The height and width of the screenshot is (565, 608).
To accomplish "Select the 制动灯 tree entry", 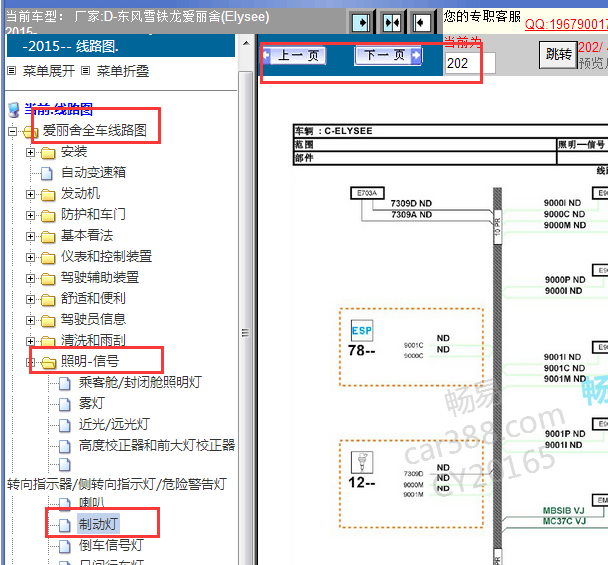I will click(x=98, y=524).
